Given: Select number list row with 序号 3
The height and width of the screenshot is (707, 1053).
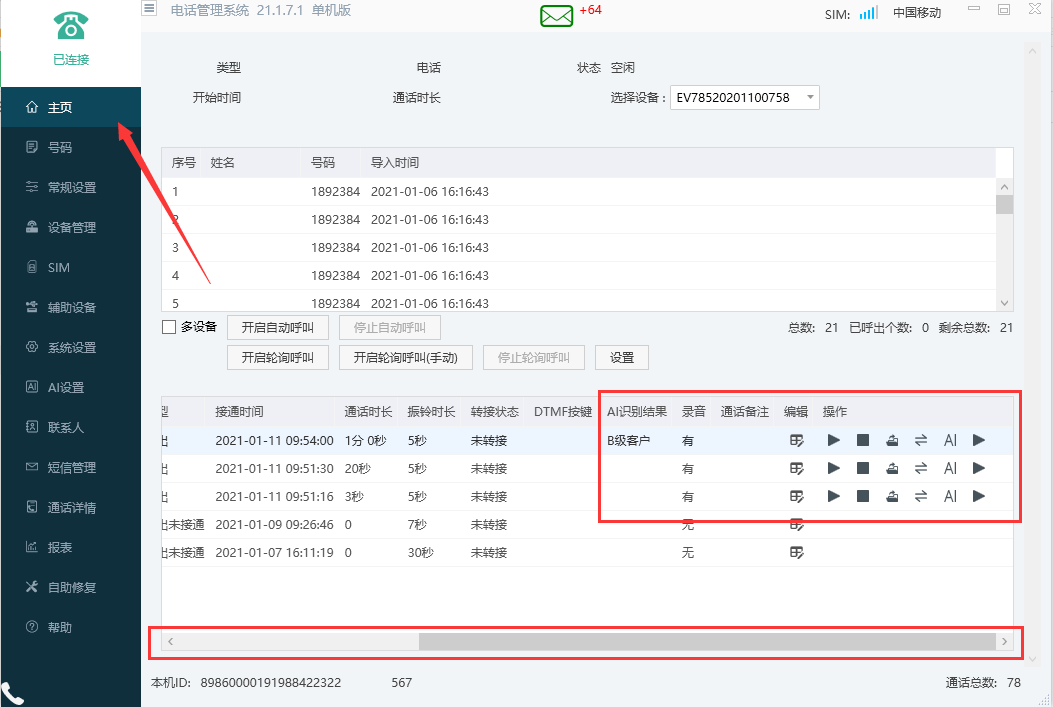Looking at the screenshot, I should (578, 248).
